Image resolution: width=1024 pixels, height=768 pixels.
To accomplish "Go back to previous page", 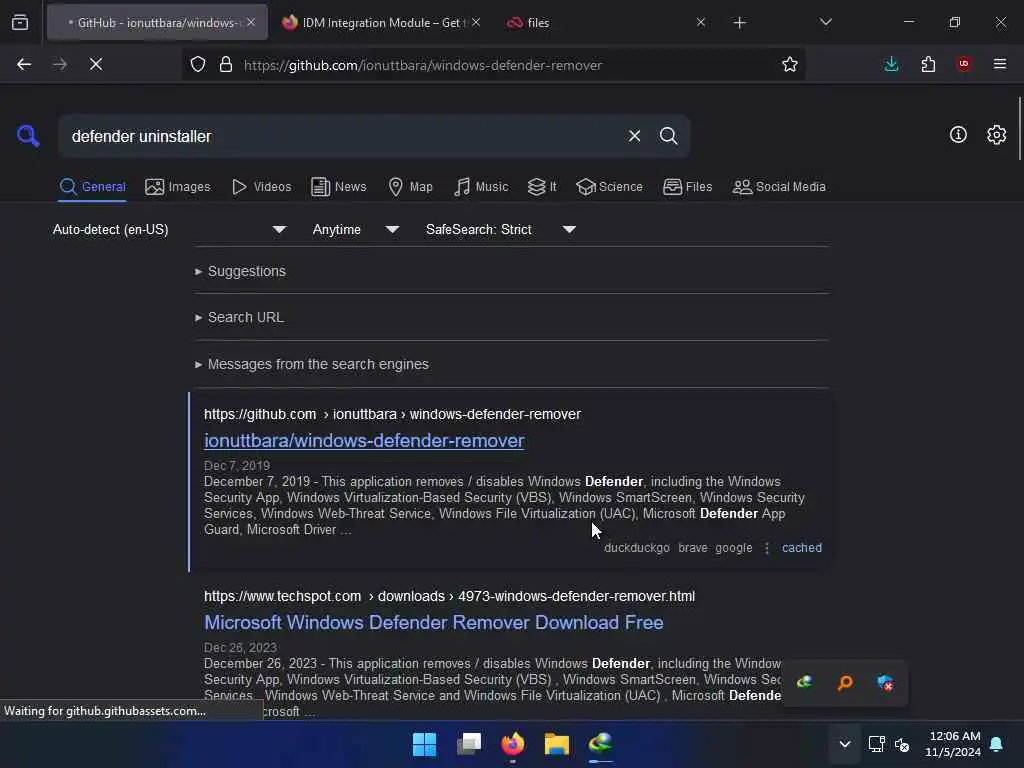I will [x=24, y=64].
